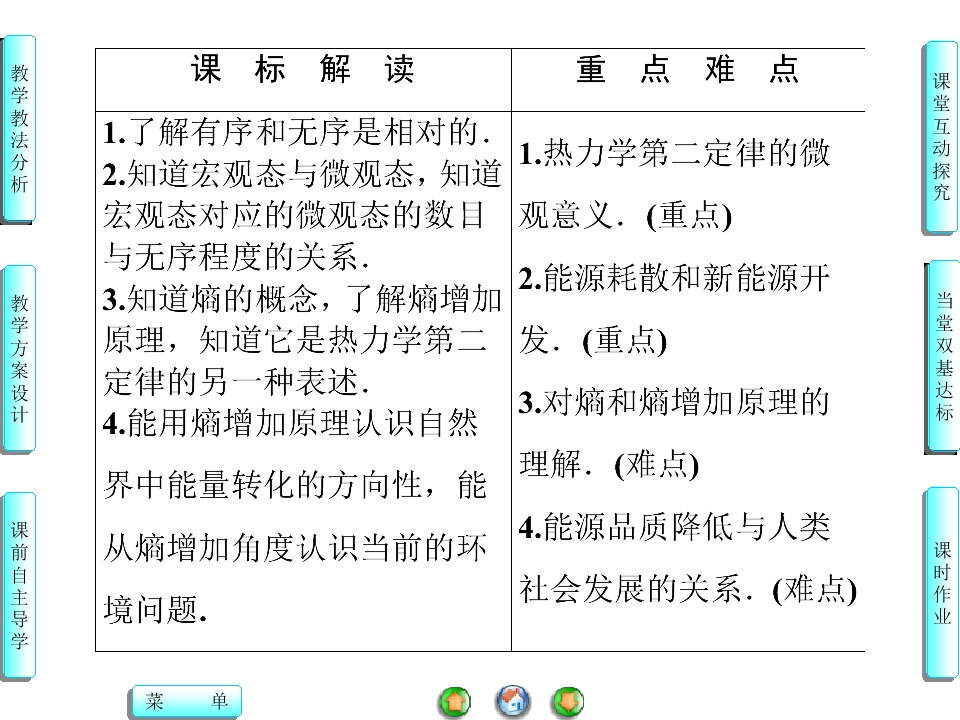Click the line 原理，知道它是热力学第二

(x=295, y=340)
